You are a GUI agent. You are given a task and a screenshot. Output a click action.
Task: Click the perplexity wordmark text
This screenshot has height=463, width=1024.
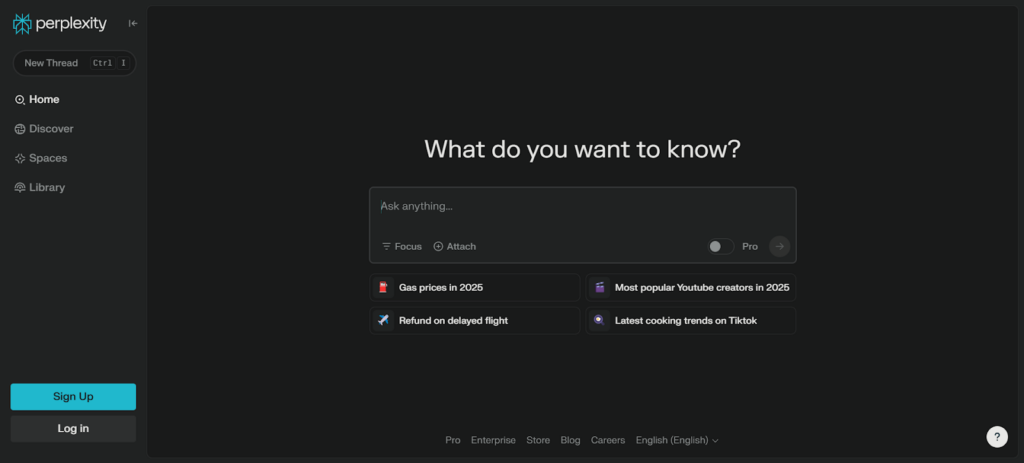tap(71, 25)
